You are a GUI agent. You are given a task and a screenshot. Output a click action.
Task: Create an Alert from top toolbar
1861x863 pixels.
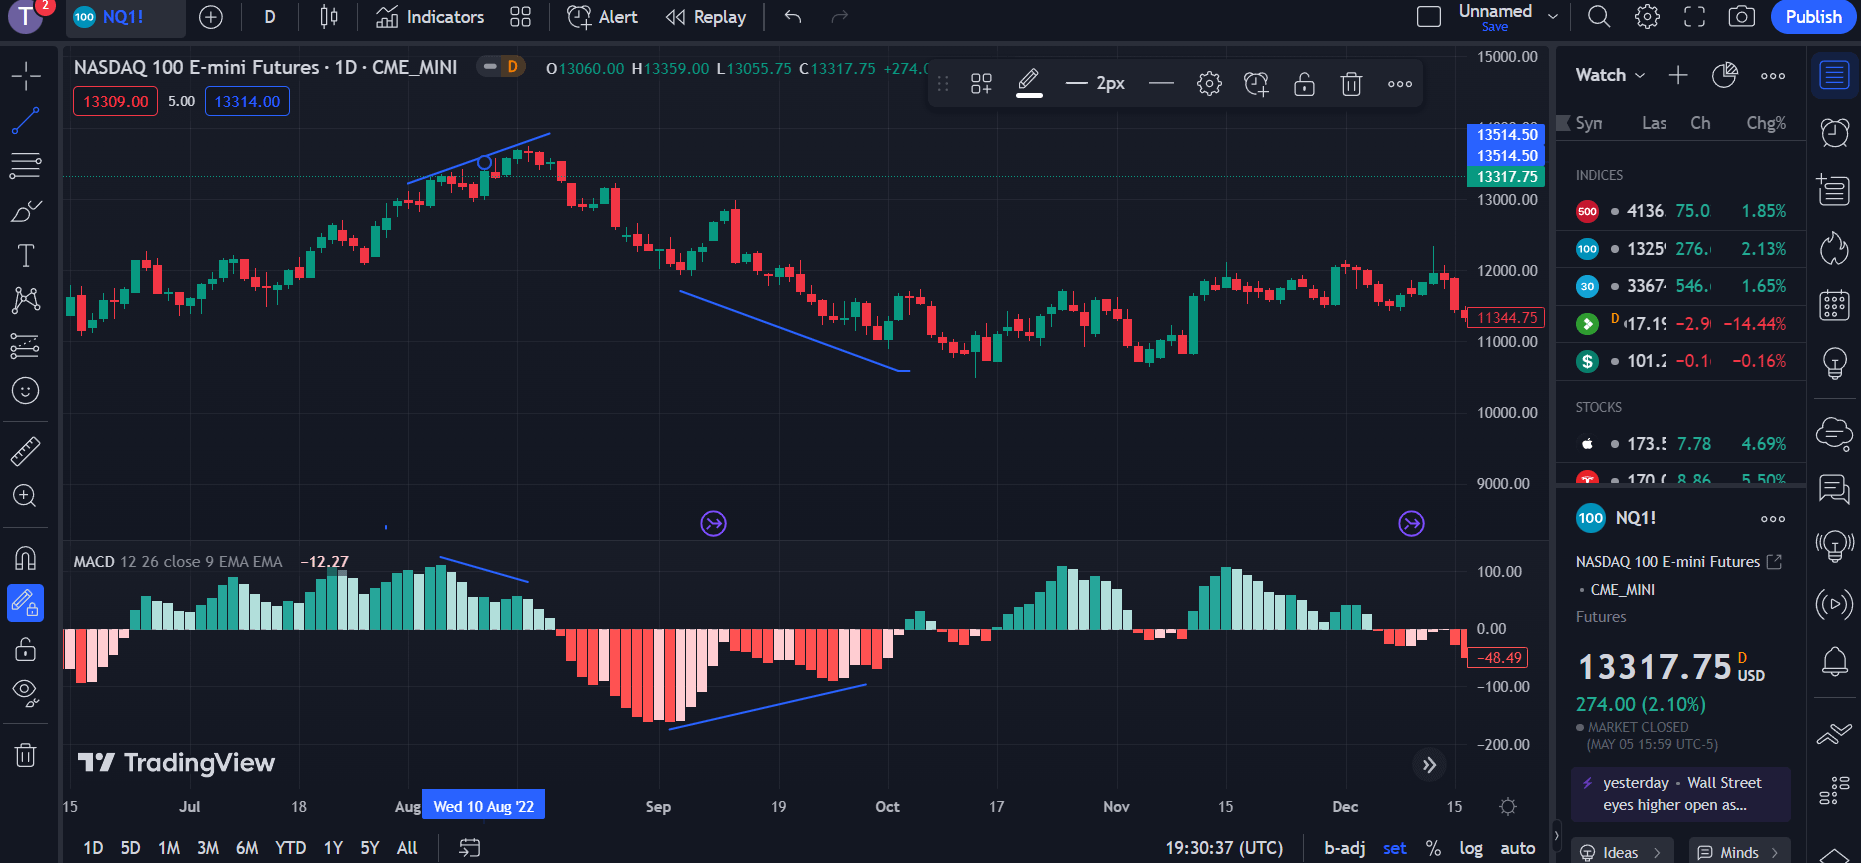click(x=603, y=17)
